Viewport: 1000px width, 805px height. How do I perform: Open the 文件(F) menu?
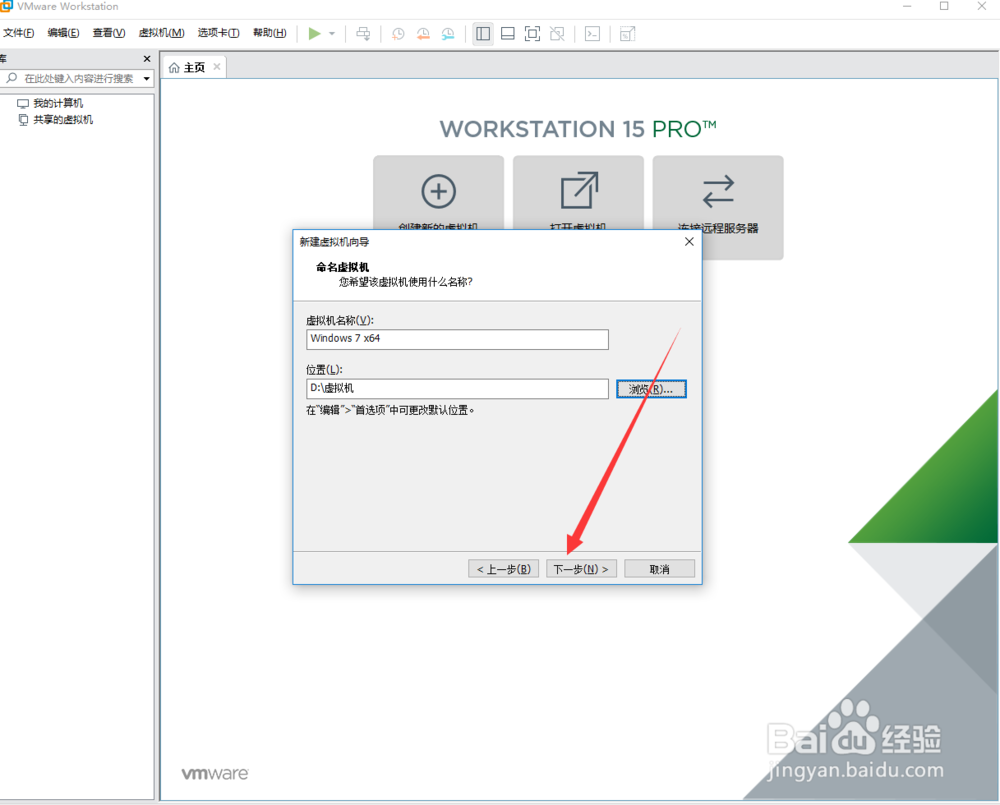pyautogui.click(x=18, y=33)
